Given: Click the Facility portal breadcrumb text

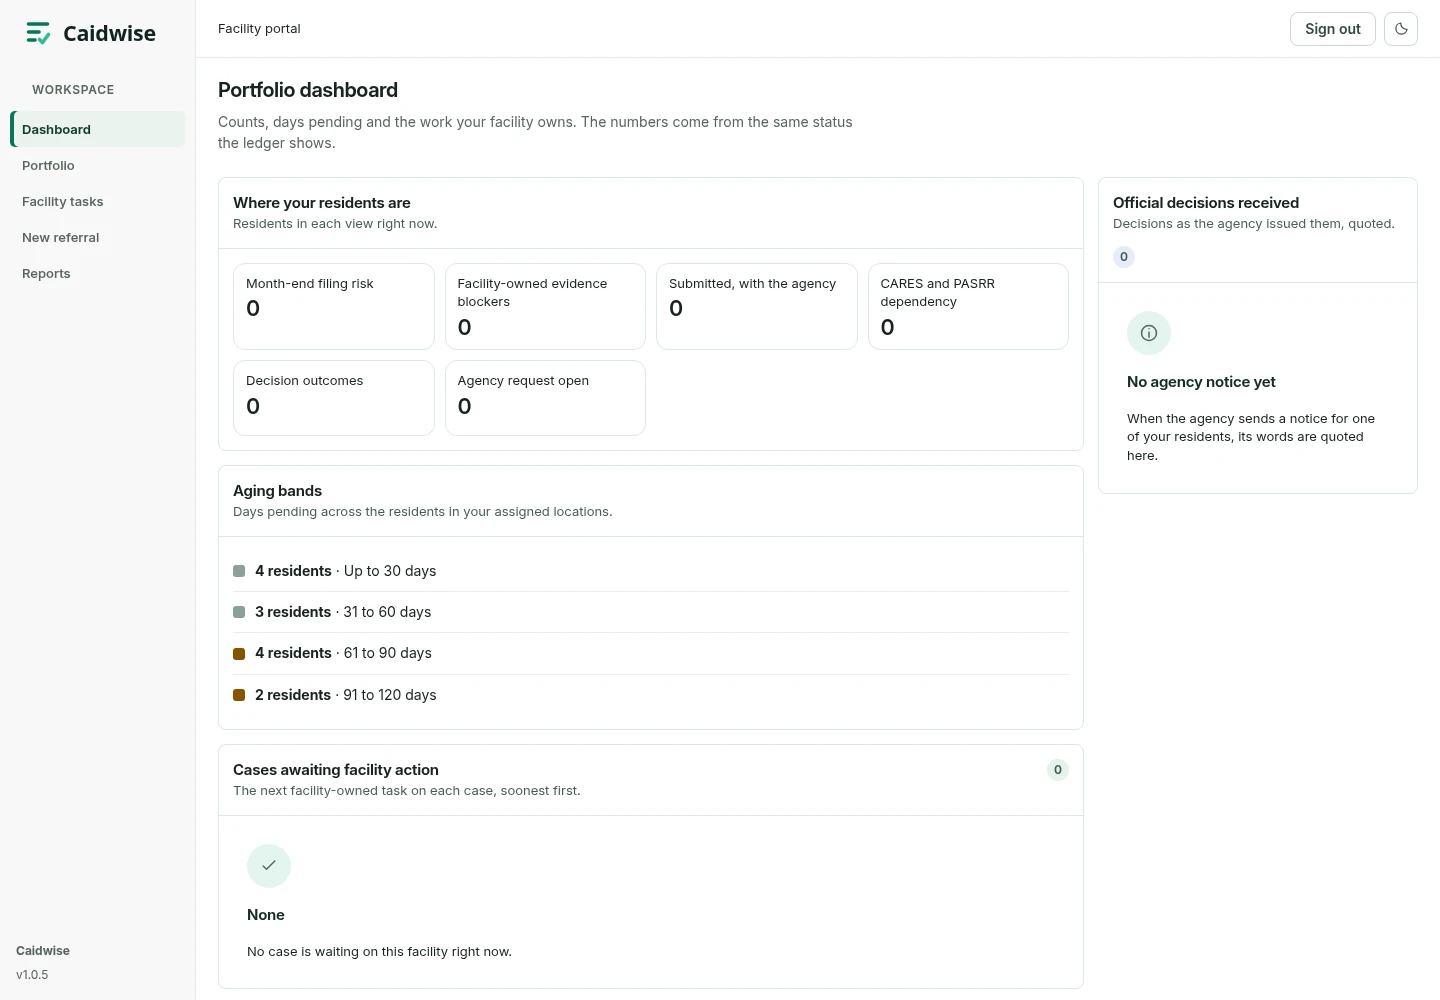Looking at the screenshot, I should [259, 29].
